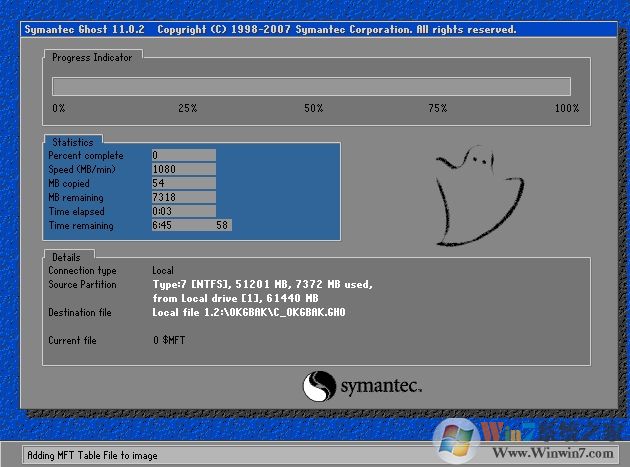Select the Time elapsed value 0:03
630x467 pixels.
(x=183, y=212)
